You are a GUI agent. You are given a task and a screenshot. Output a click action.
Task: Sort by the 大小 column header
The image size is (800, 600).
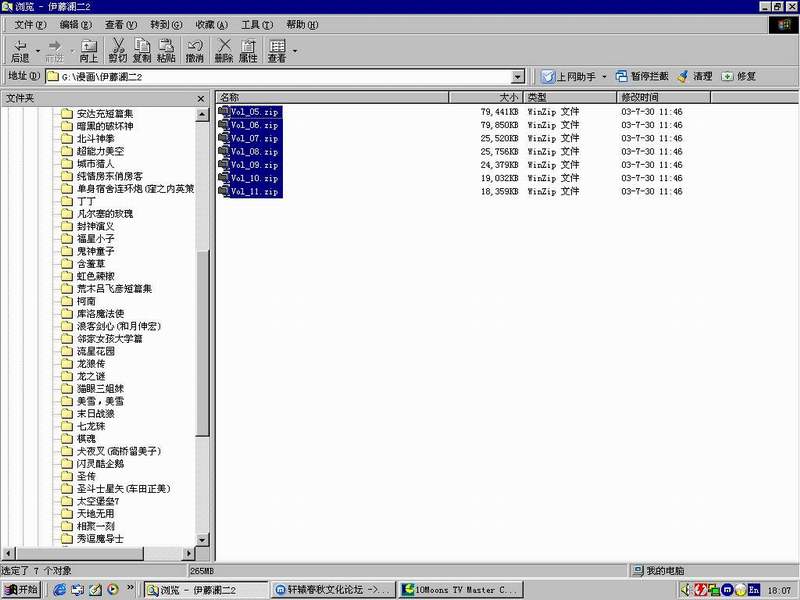click(486, 97)
